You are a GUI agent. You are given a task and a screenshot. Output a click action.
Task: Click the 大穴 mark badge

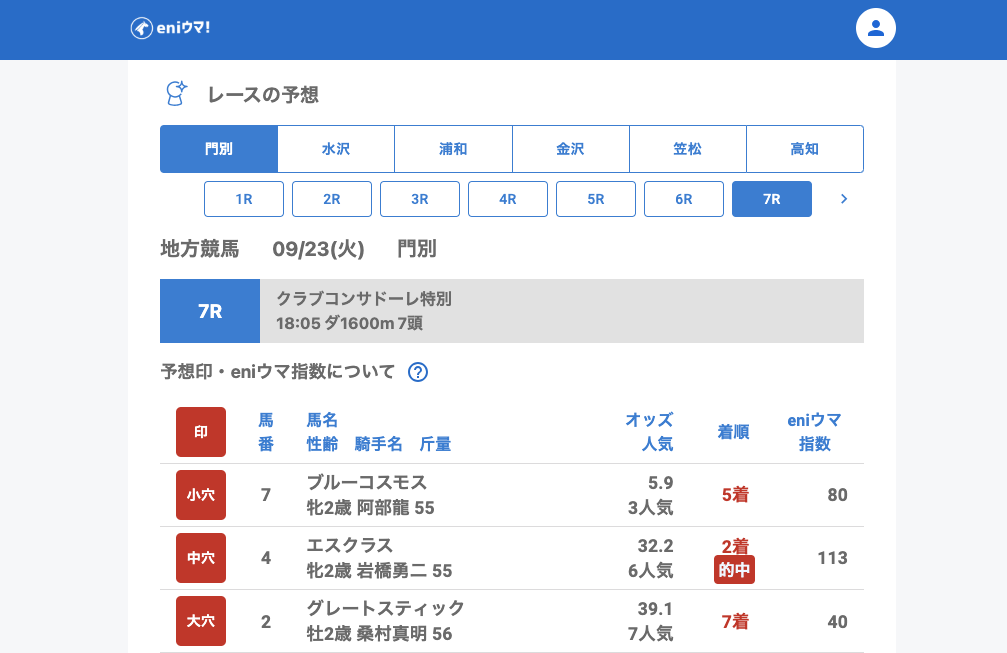pos(201,621)
